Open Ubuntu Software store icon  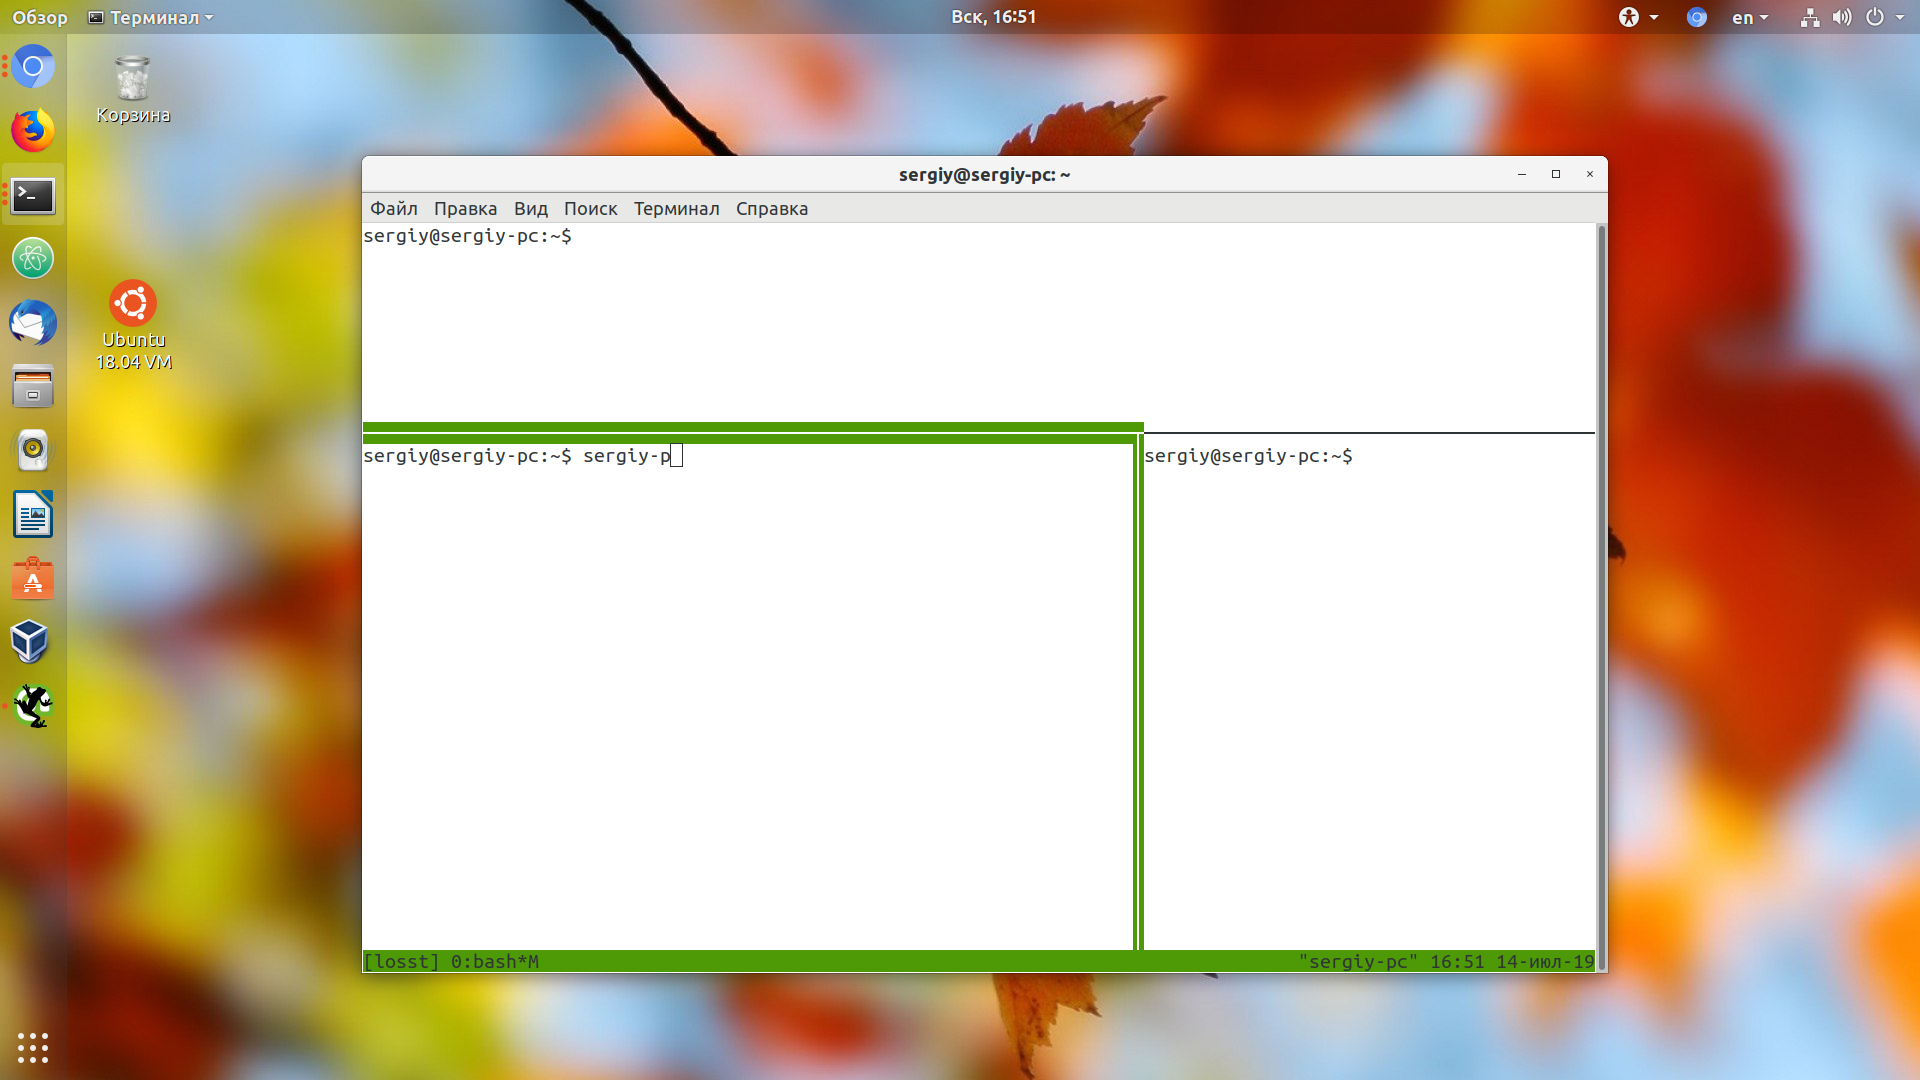pyautogui.click(x=33, y=579)
